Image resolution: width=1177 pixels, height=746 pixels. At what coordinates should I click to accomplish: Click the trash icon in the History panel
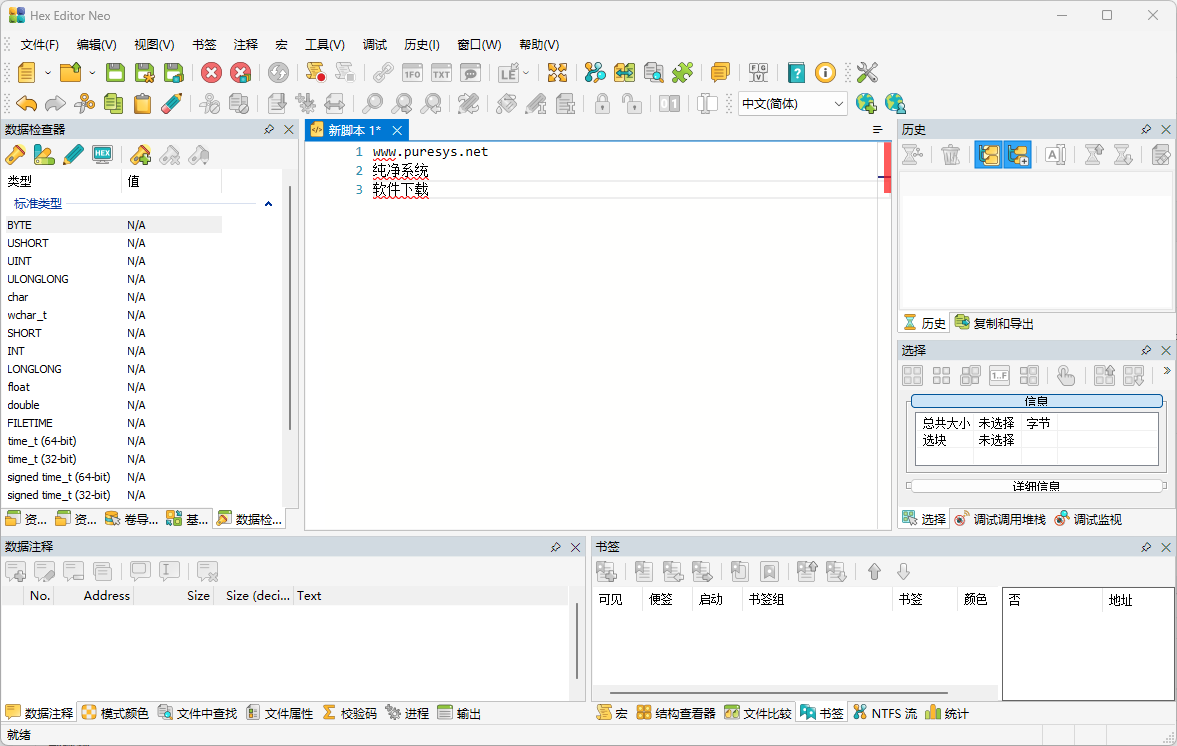[x=950, y=154]
